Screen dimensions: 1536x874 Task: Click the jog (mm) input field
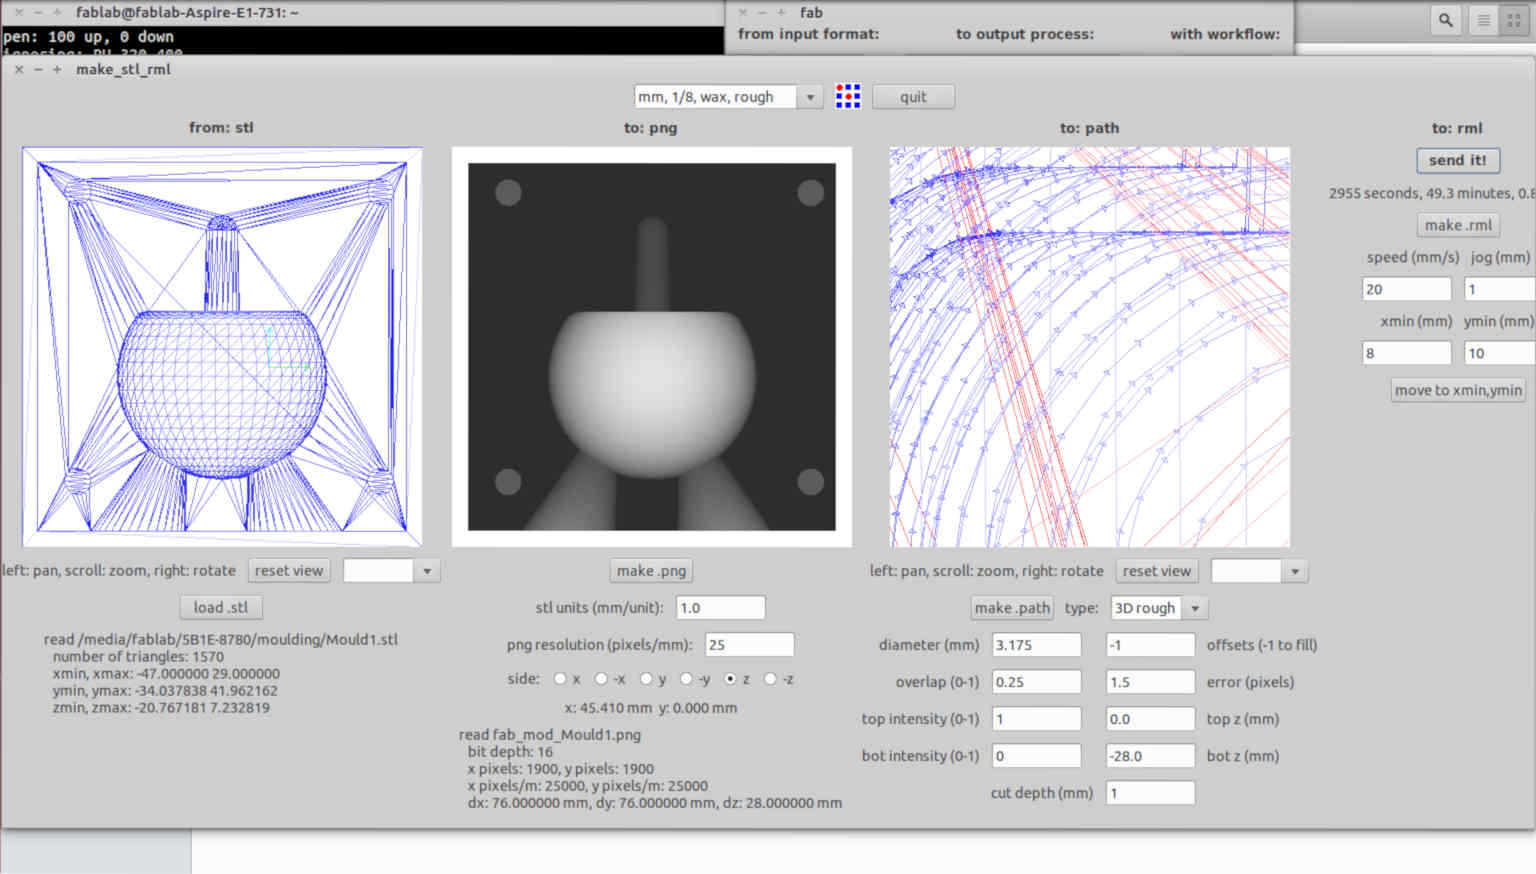click(1500, 289)
